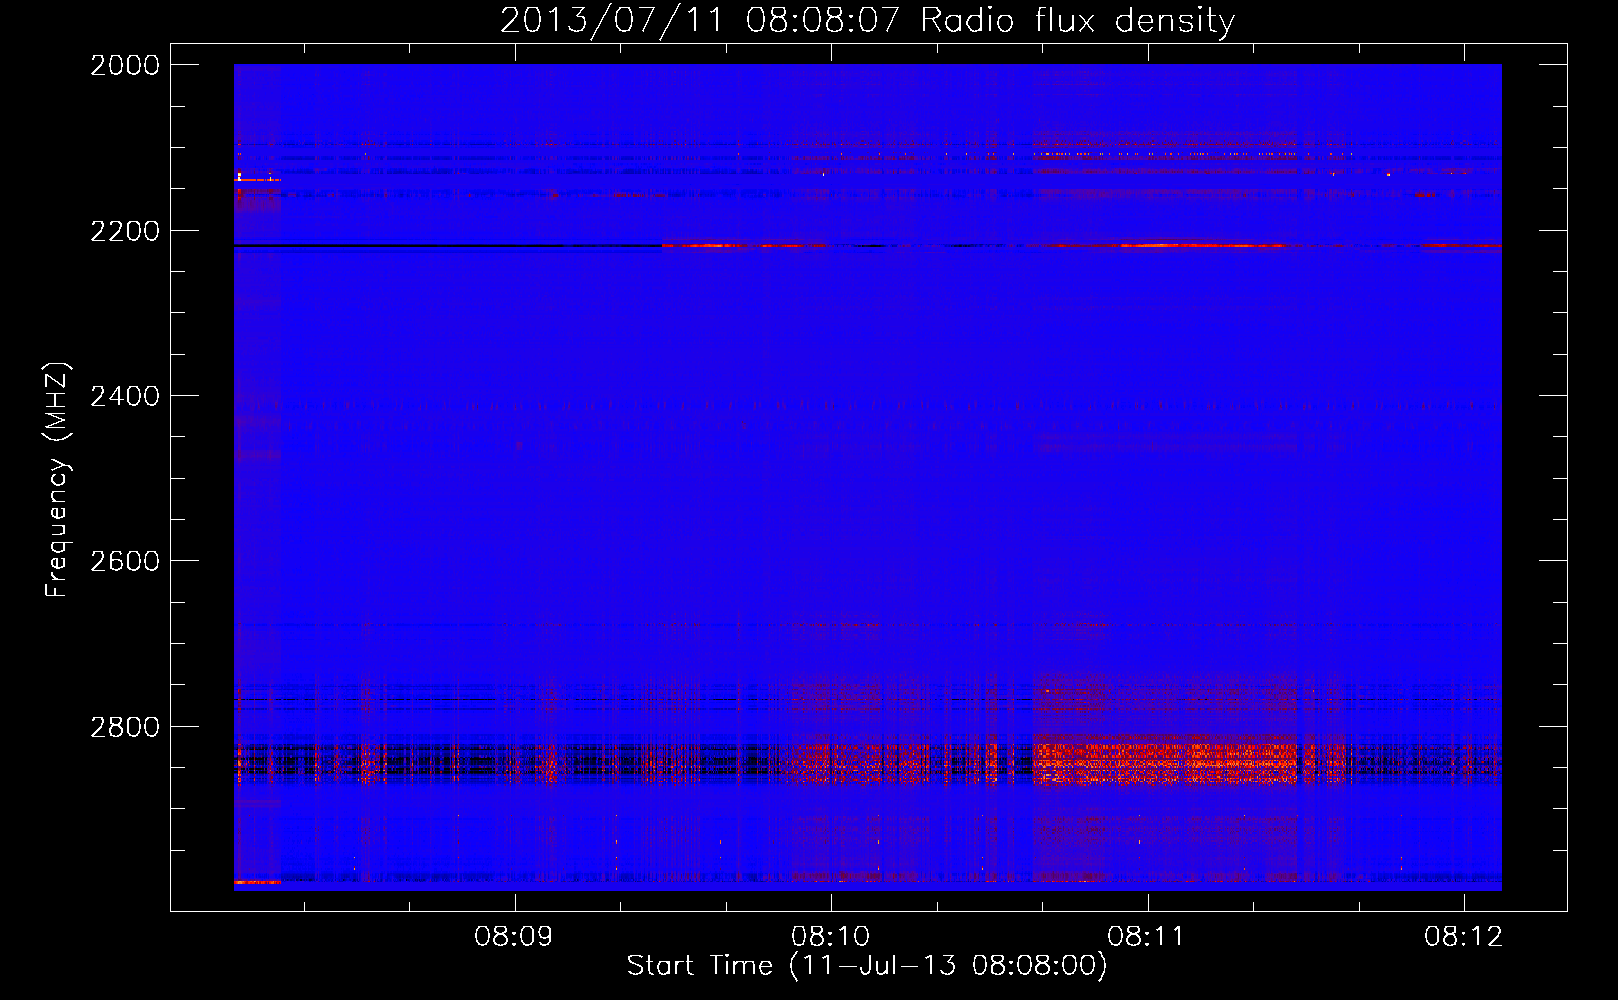Click the 2000 frequency tick label
1618x1000 pixels.
(125, 65)
